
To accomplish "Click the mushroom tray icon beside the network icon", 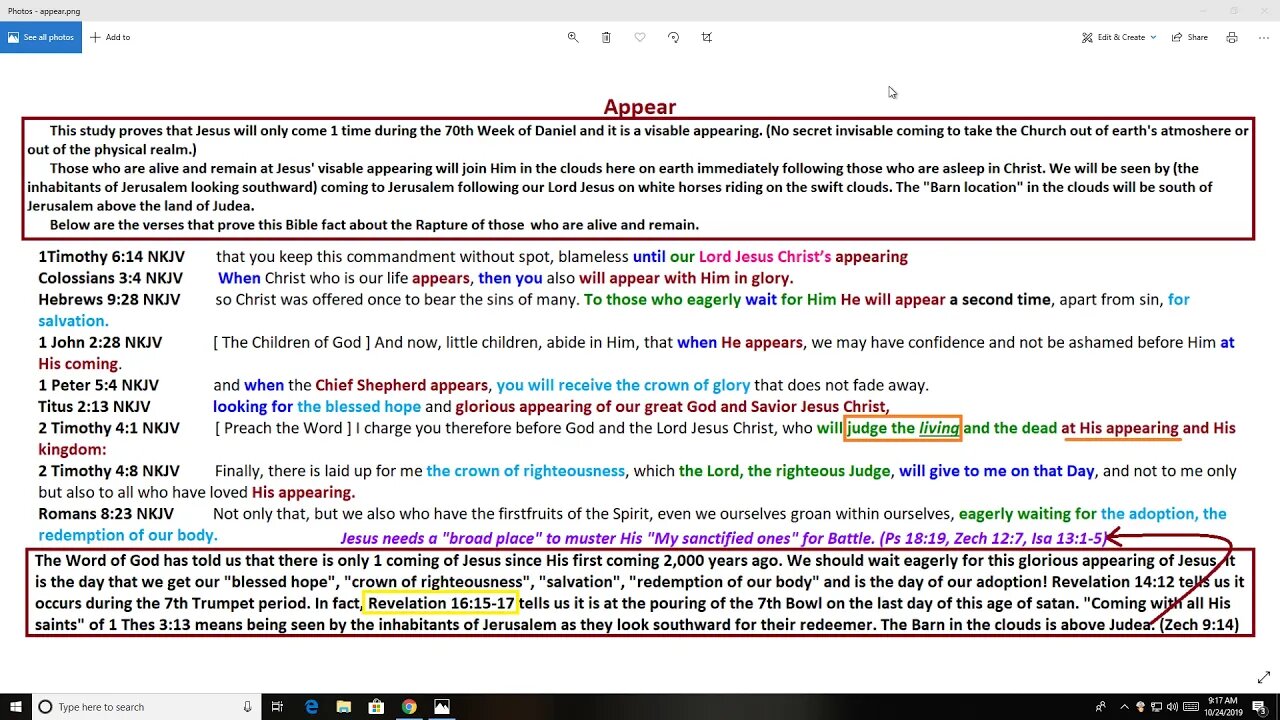I will click(1141, 707).
